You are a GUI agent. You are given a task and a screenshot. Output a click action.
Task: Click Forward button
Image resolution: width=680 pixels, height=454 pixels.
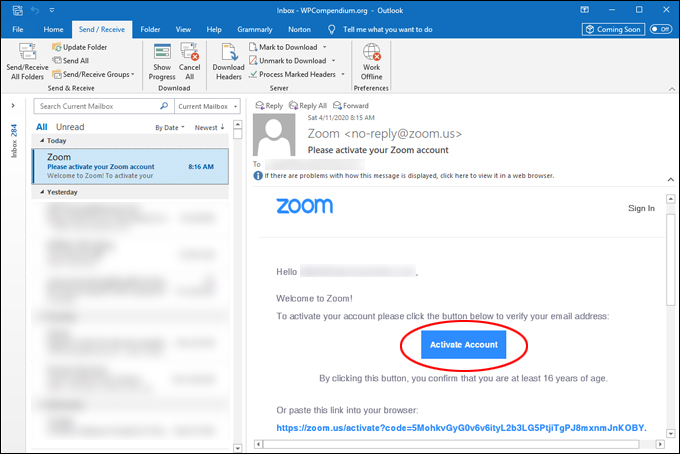[351, 105]
